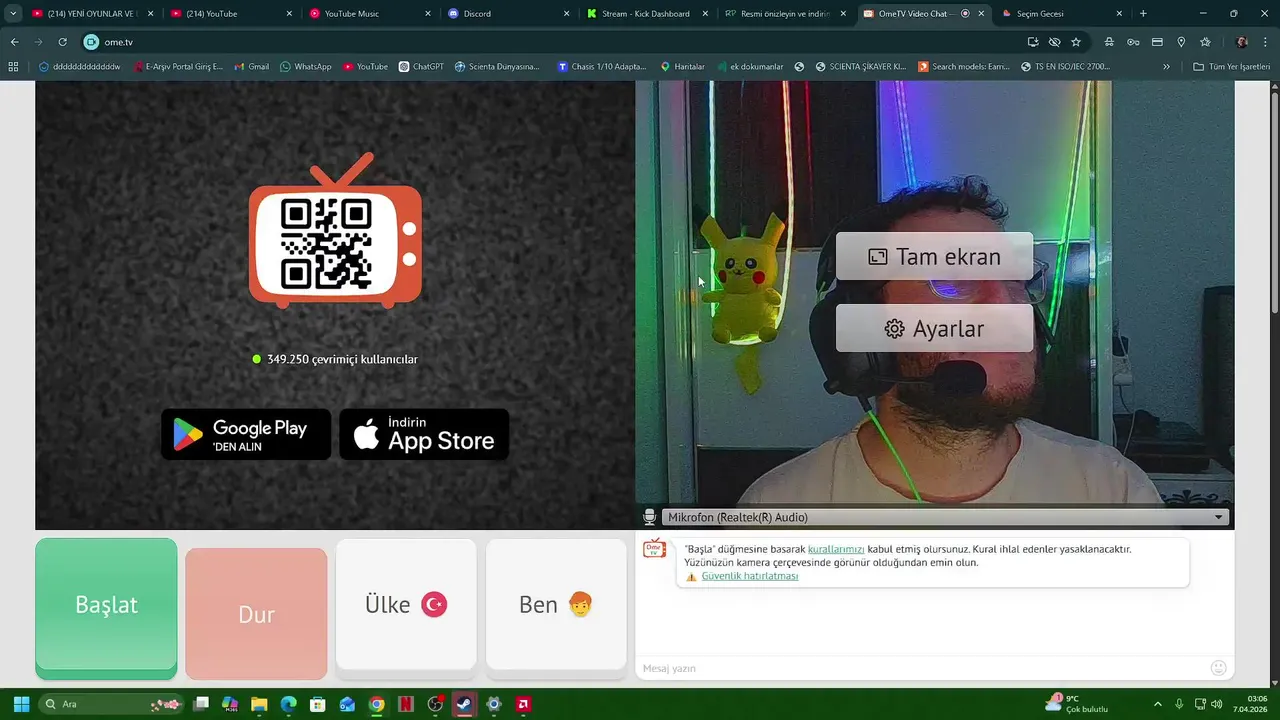The image size is (1280, 720).
Task: Show more bookmarks with chevron
Action: [1166, 67]
